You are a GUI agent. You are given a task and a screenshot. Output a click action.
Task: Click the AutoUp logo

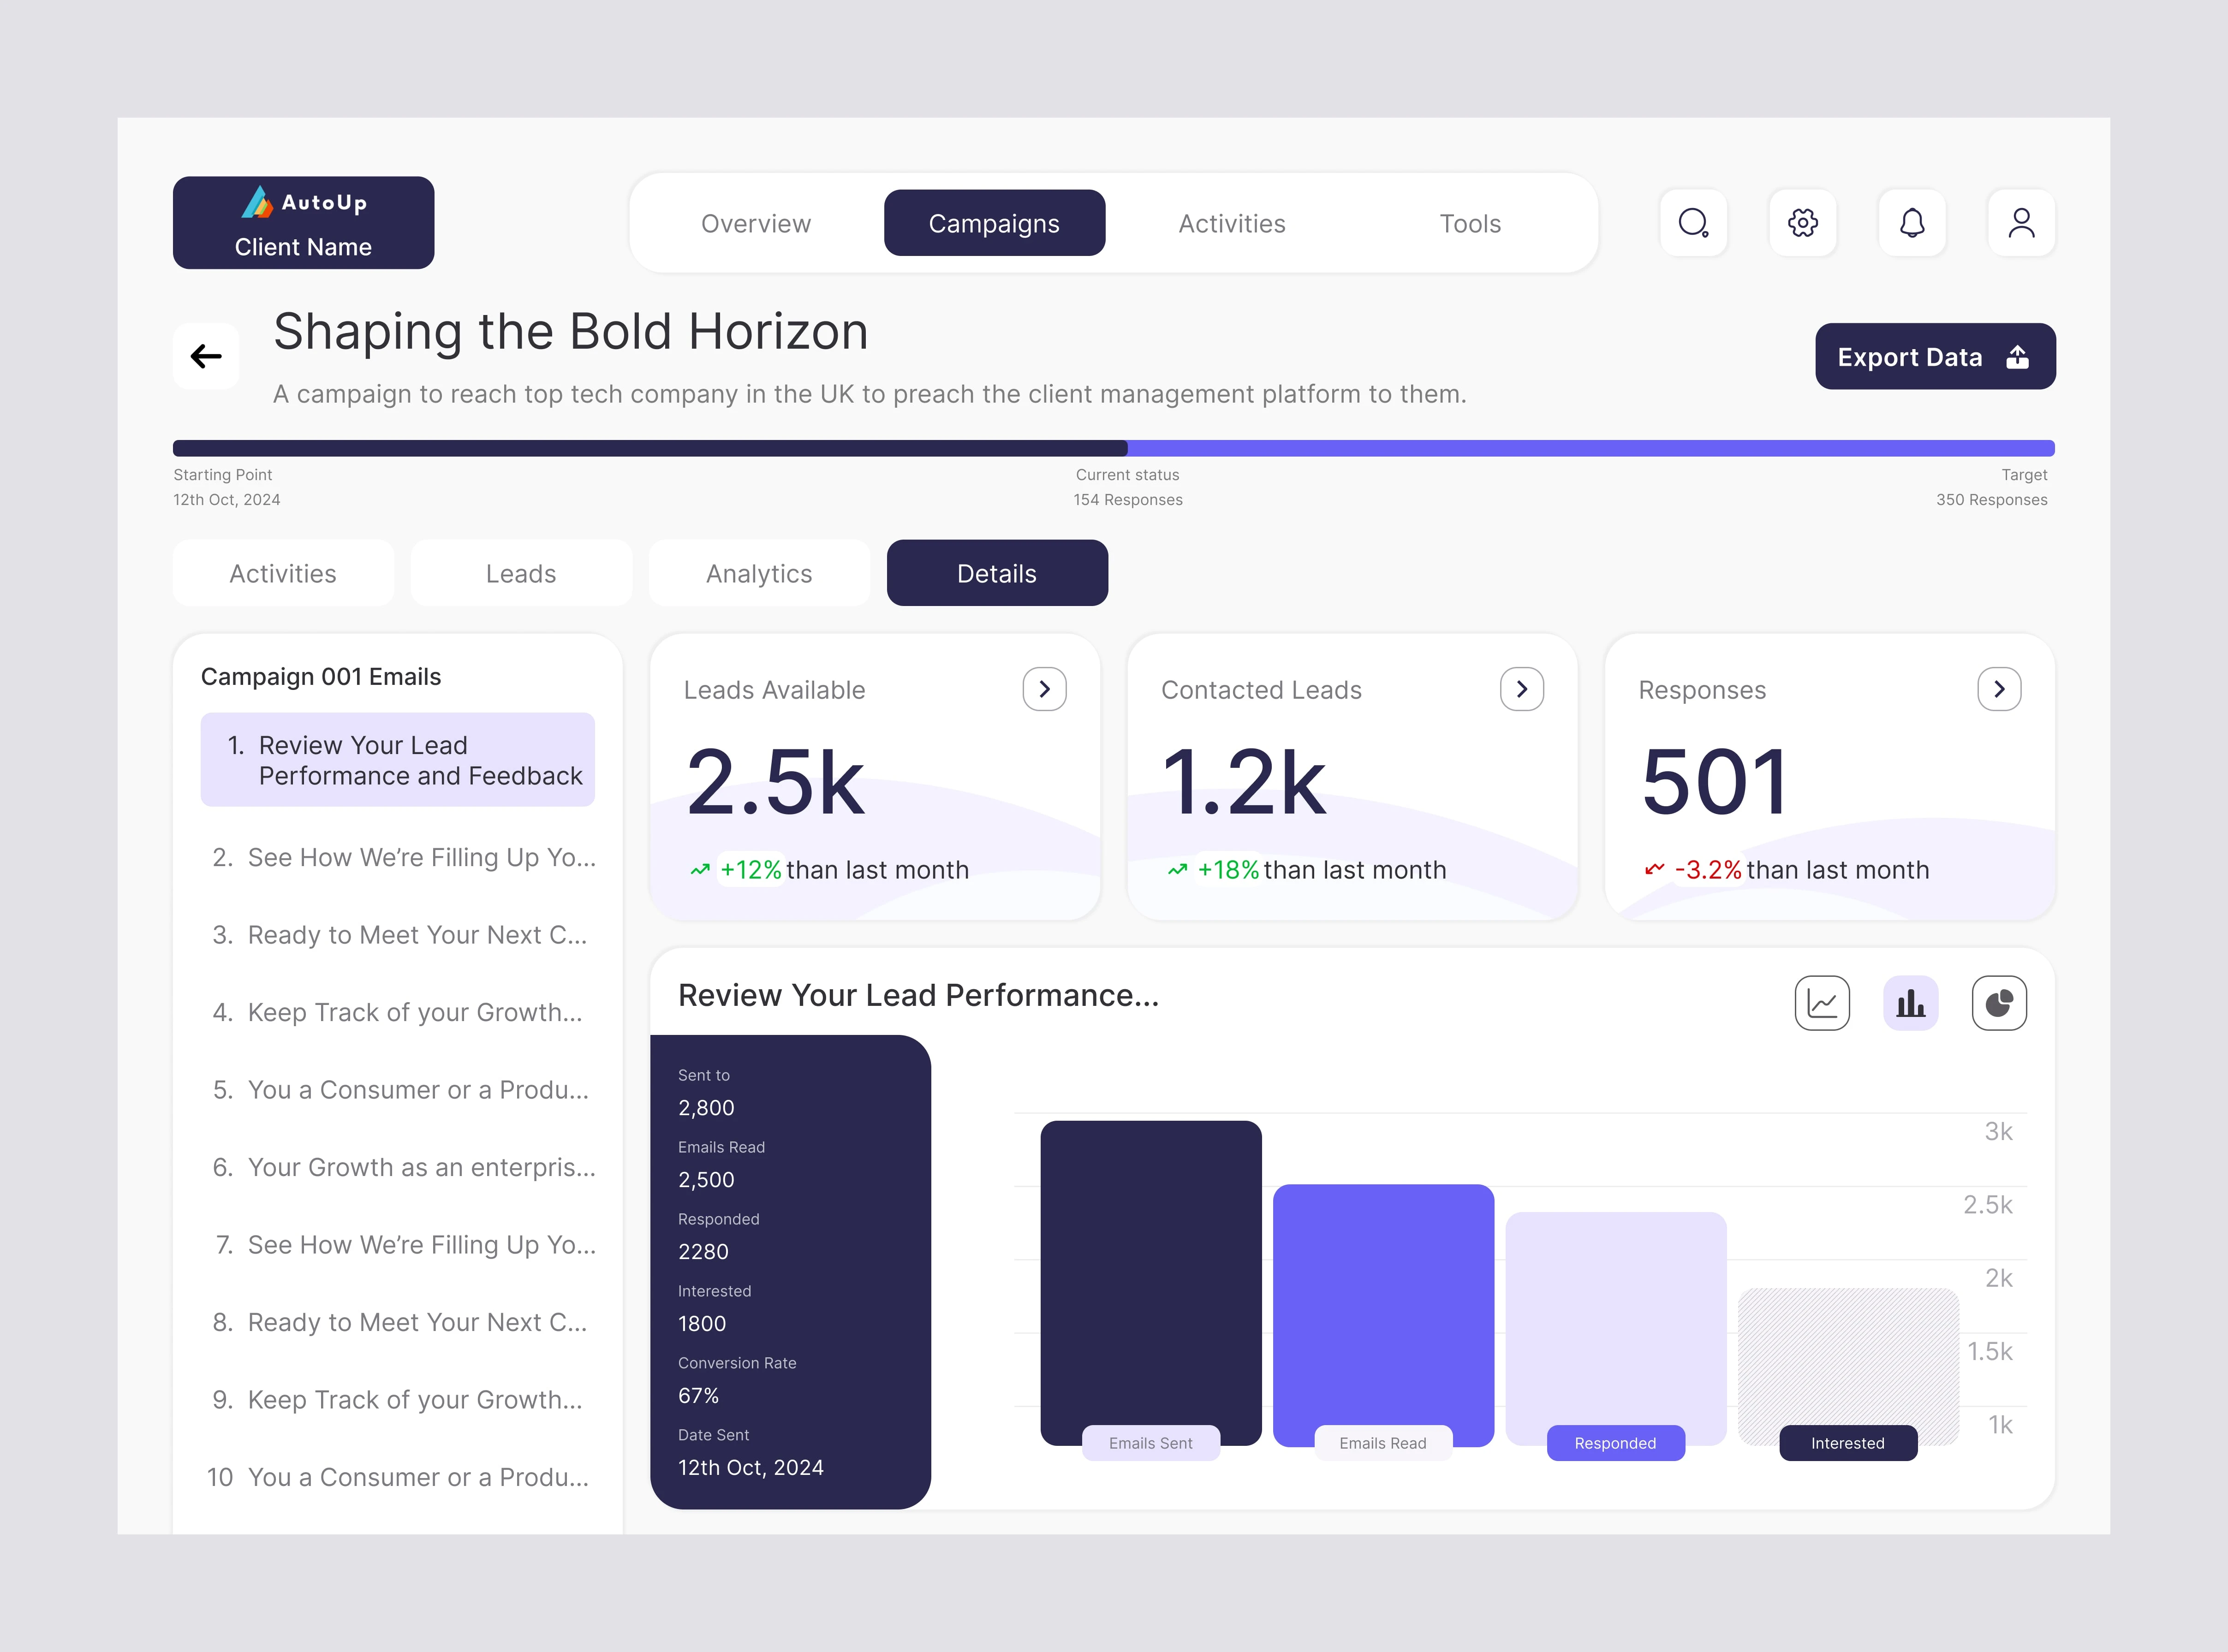point(303,203)
